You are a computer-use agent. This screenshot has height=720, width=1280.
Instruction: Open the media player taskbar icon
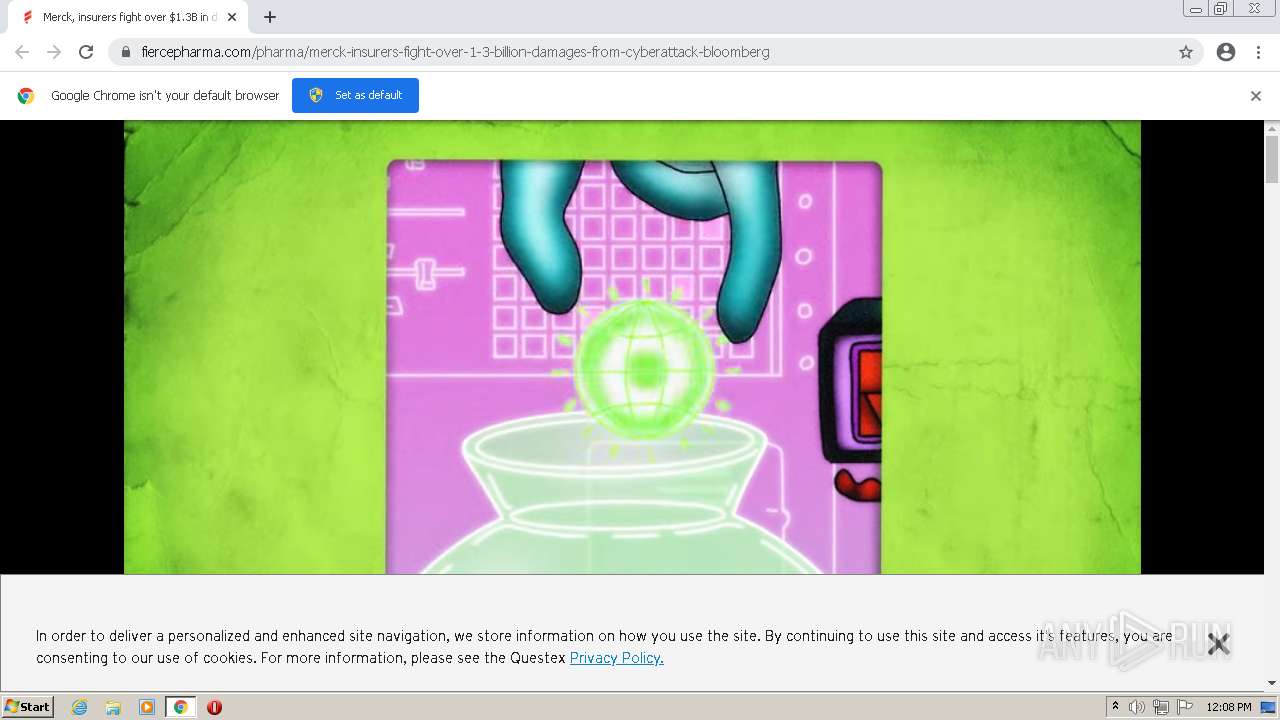tap(147, 707)
